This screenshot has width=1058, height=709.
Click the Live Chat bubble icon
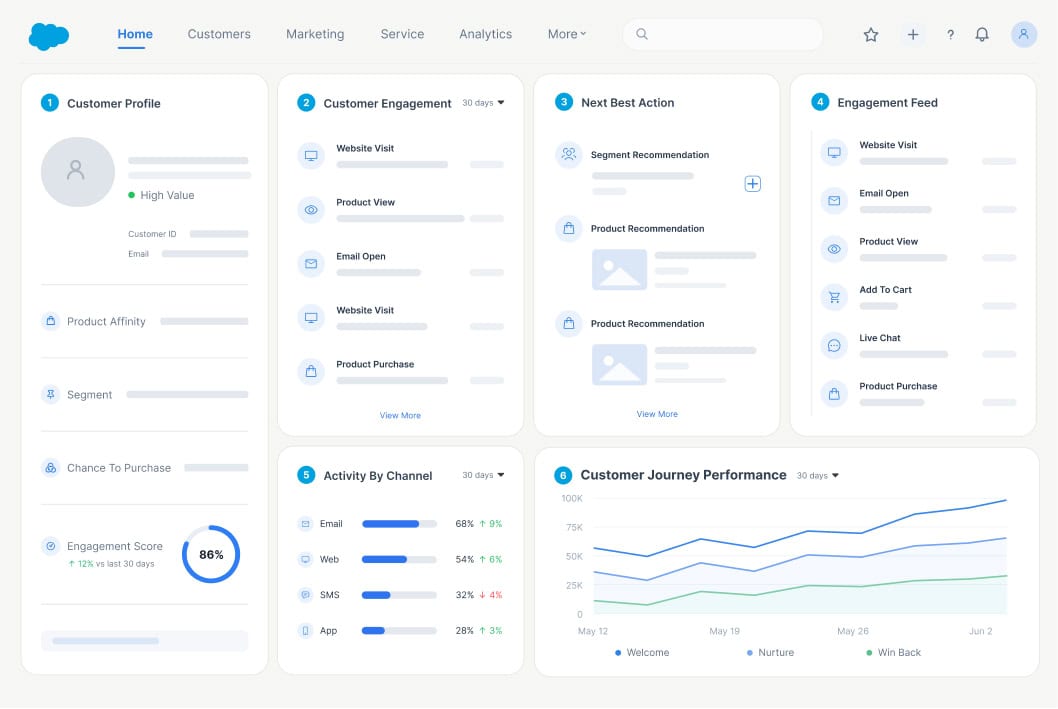point(834,345)
